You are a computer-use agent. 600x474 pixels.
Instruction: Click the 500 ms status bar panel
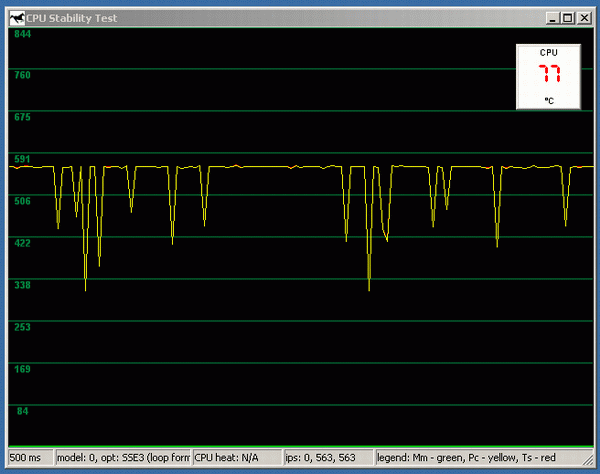(27, 457)
